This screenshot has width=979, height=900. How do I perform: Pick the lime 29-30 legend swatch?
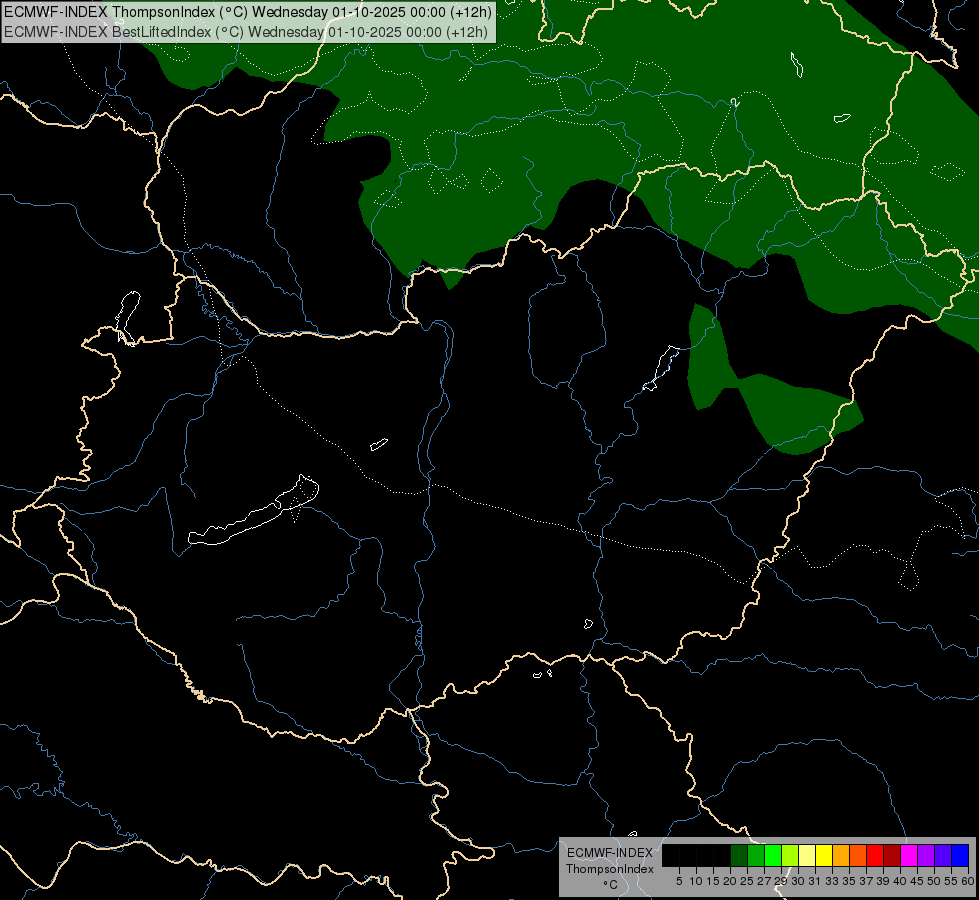pyautogui.click(x=790, y=855)
